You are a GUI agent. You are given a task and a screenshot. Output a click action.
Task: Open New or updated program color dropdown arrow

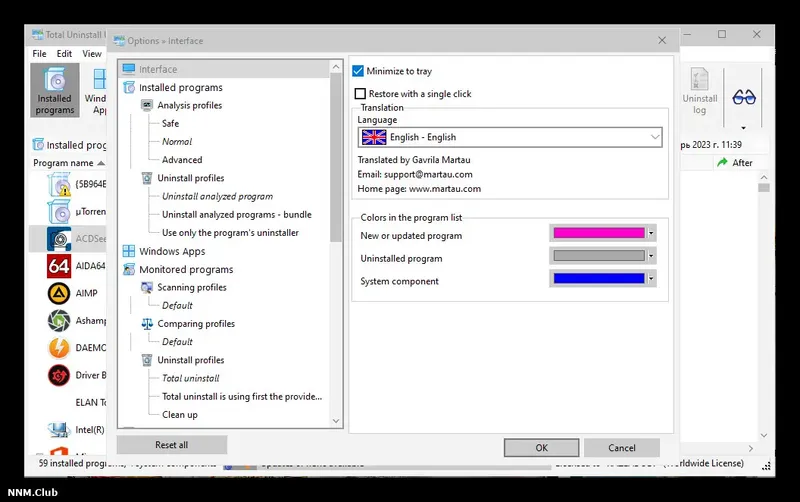click(651, 233)
